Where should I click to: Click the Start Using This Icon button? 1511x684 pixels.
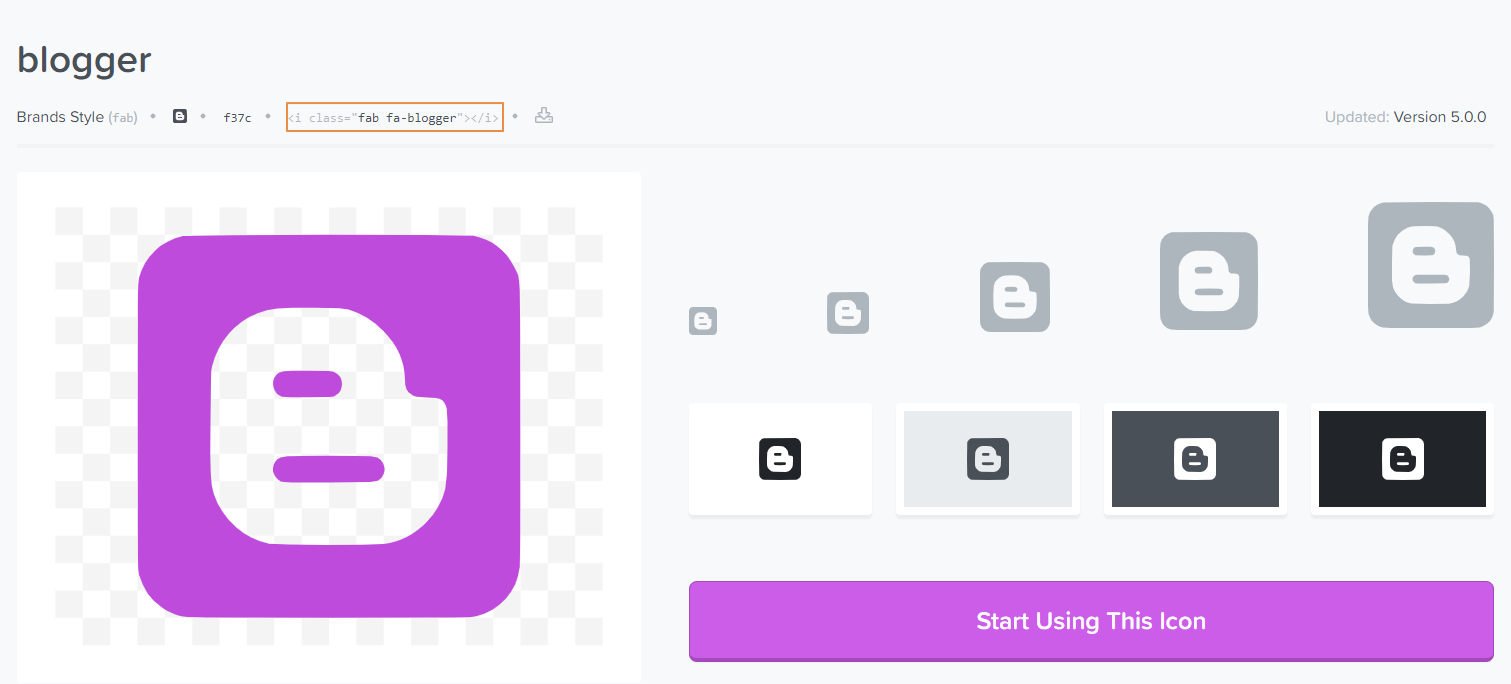tap(1091, 621)
